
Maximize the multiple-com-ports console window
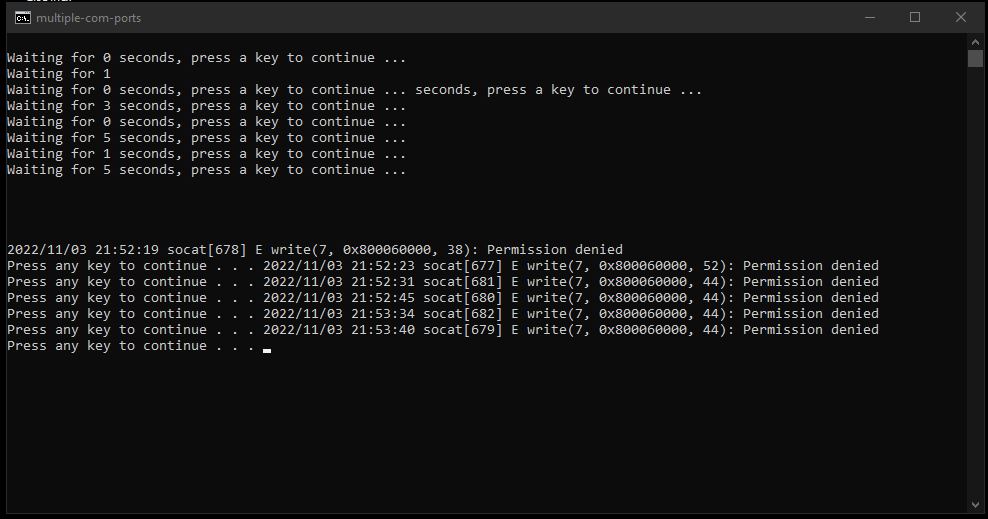[915, 18]
